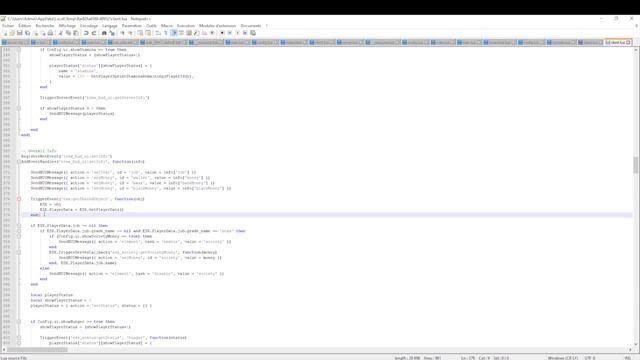Open the Recherche menu
Image resolution: width=640 pixels, height=360 pixels.
click(45, 26)
